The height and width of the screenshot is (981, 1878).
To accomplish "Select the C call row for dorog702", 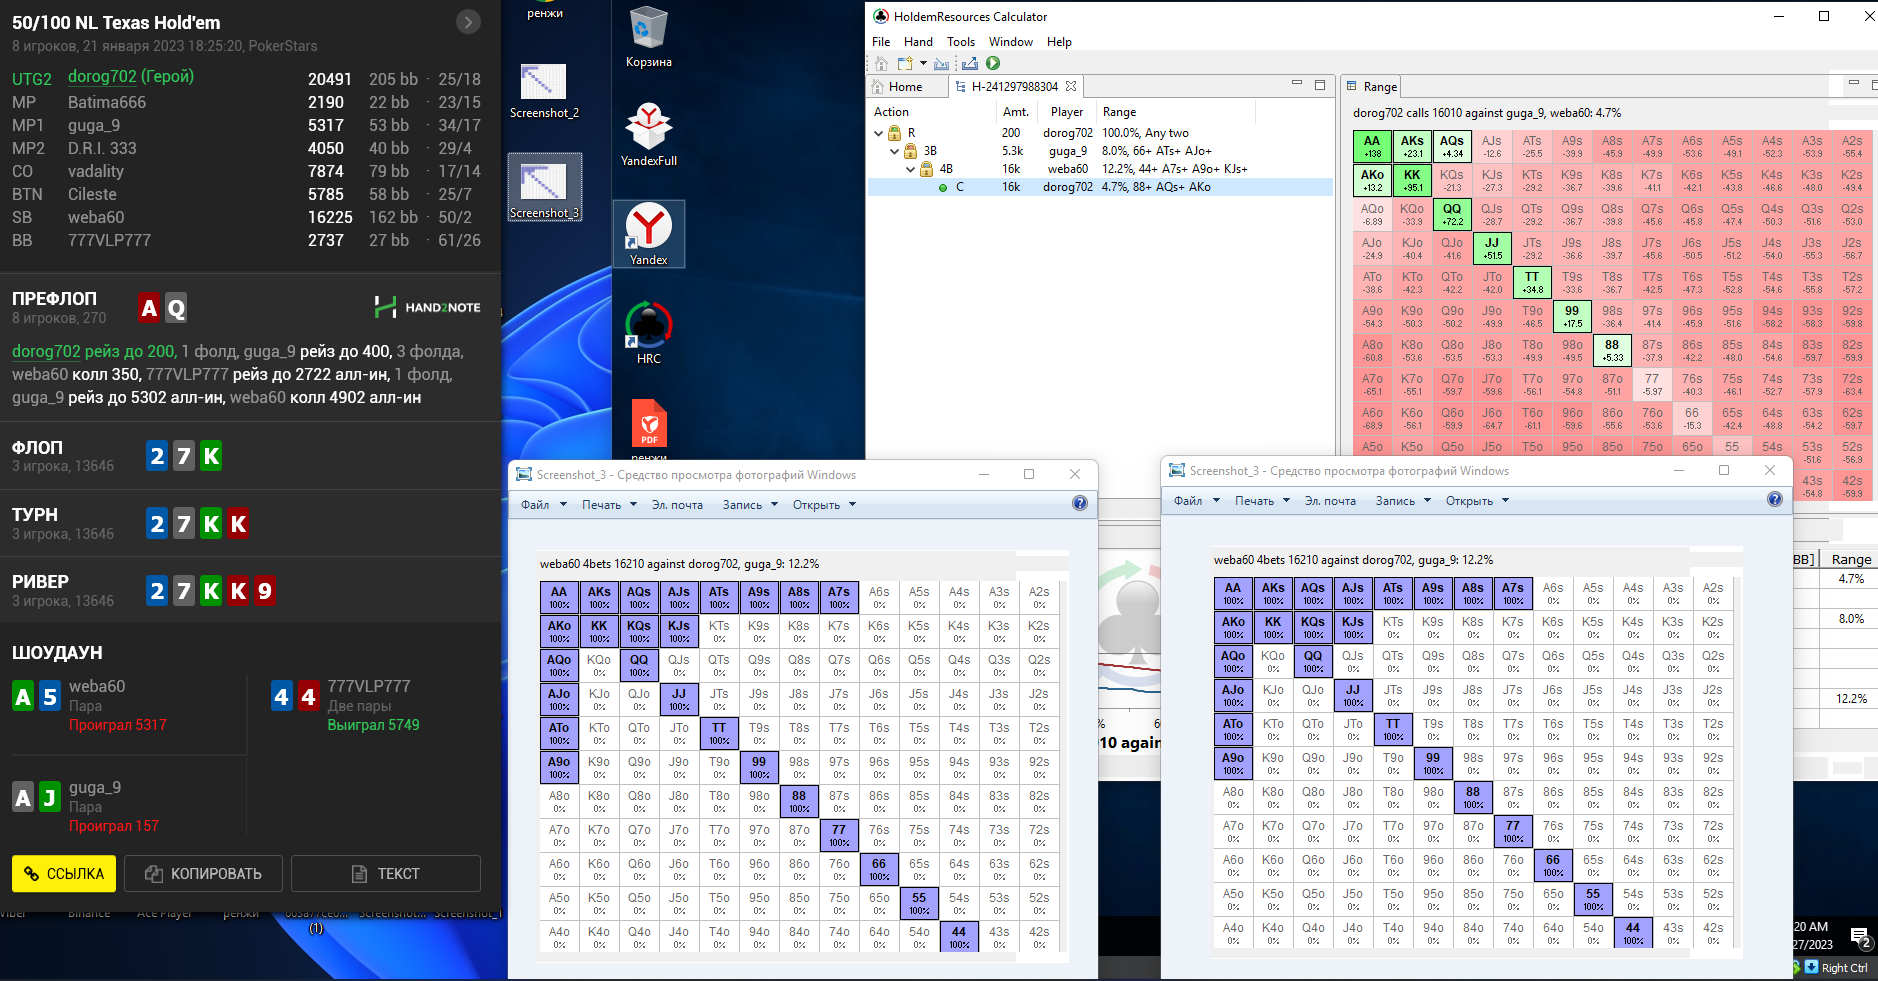I will [1100, 187].
